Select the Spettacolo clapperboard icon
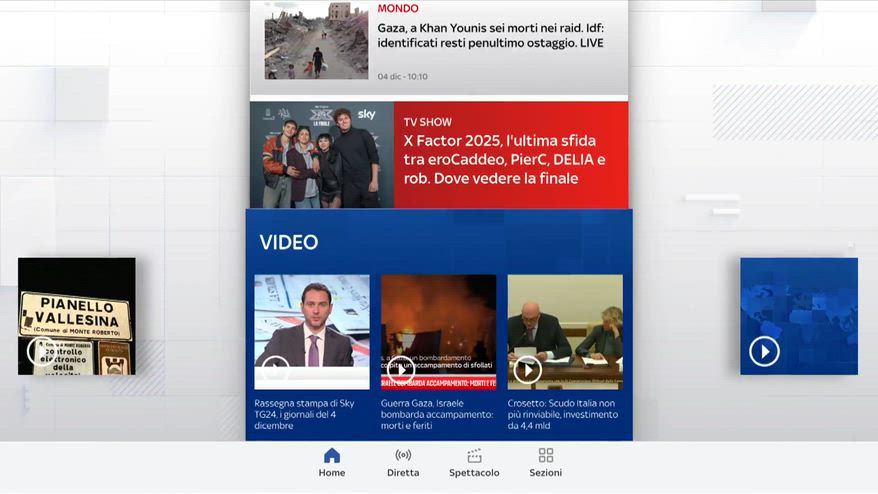Image resolution: width=878 pixels, height=494 pixels. coord(474,456)
